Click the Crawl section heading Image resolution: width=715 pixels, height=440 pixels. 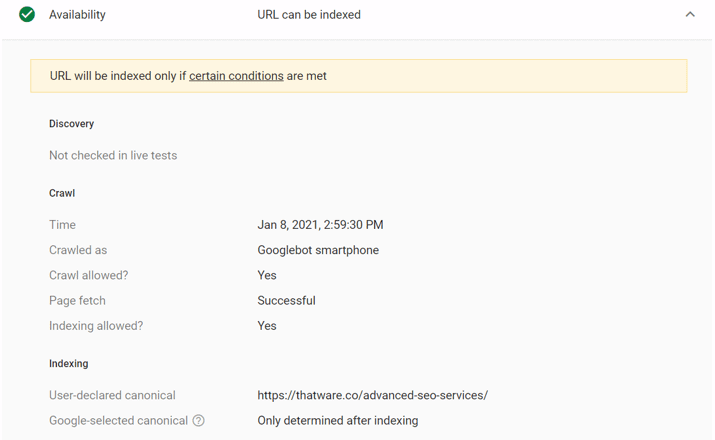tap(62, 193)
